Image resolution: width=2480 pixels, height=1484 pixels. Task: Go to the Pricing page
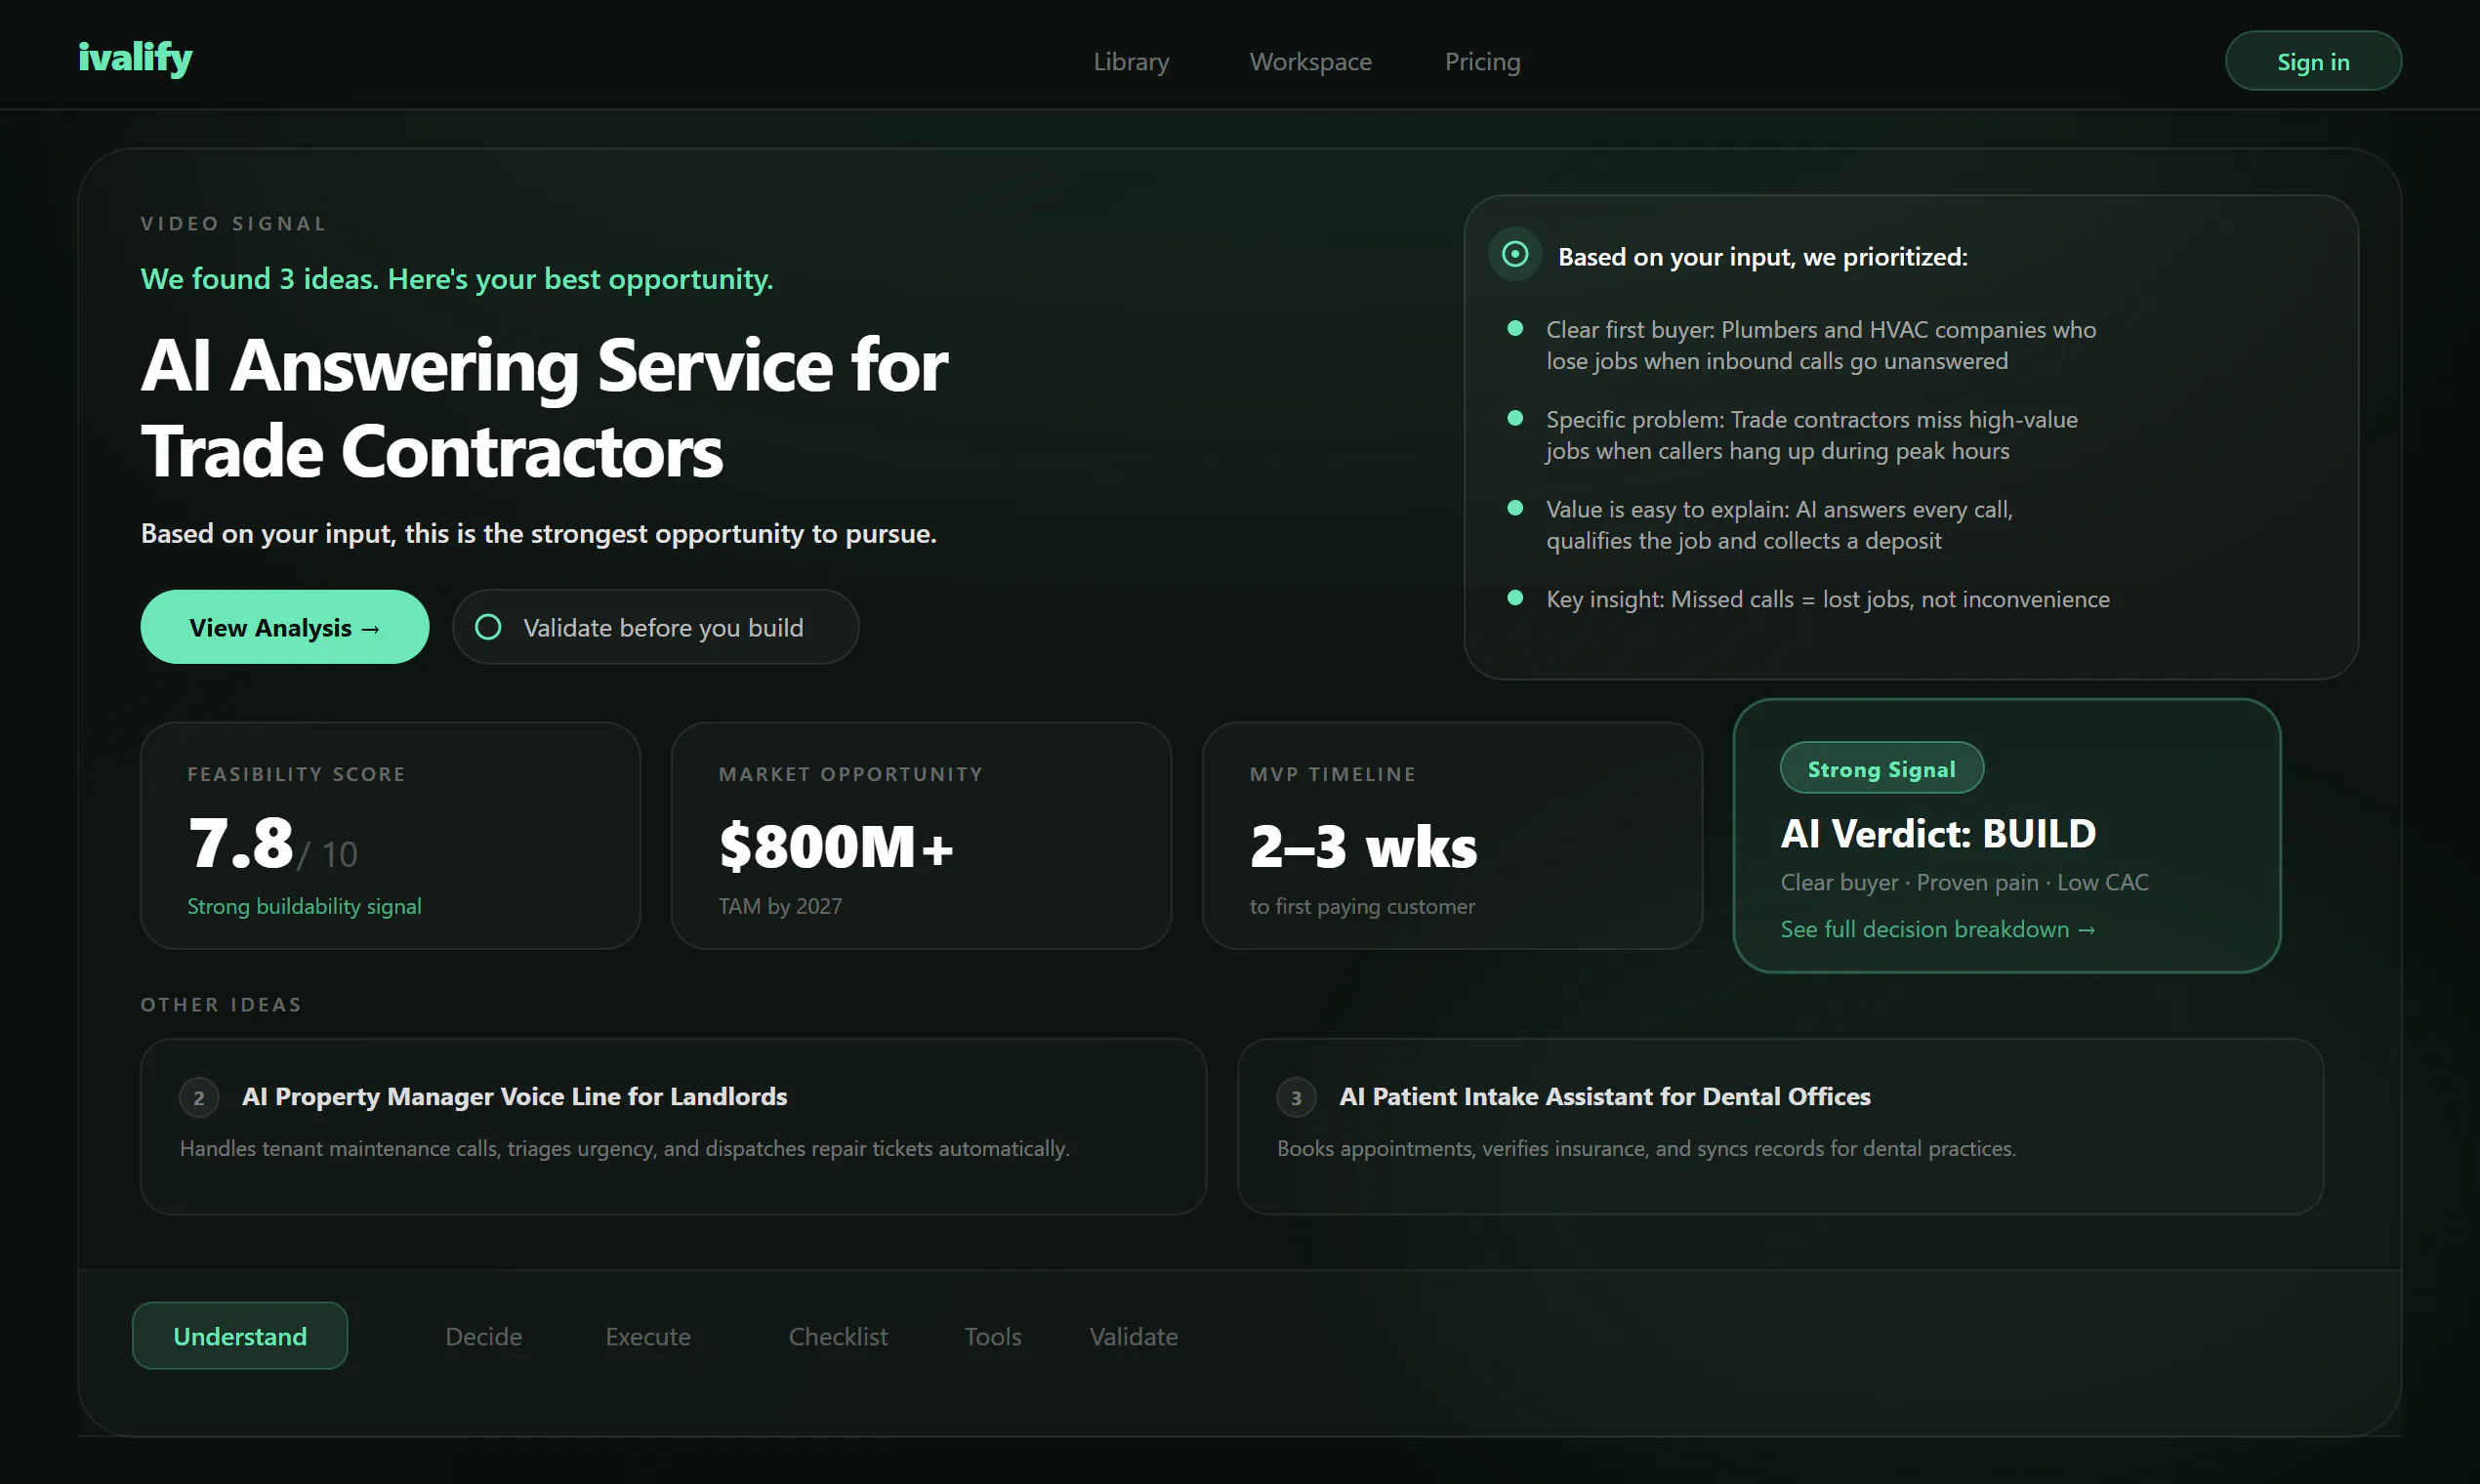[x=1482, y=62]
